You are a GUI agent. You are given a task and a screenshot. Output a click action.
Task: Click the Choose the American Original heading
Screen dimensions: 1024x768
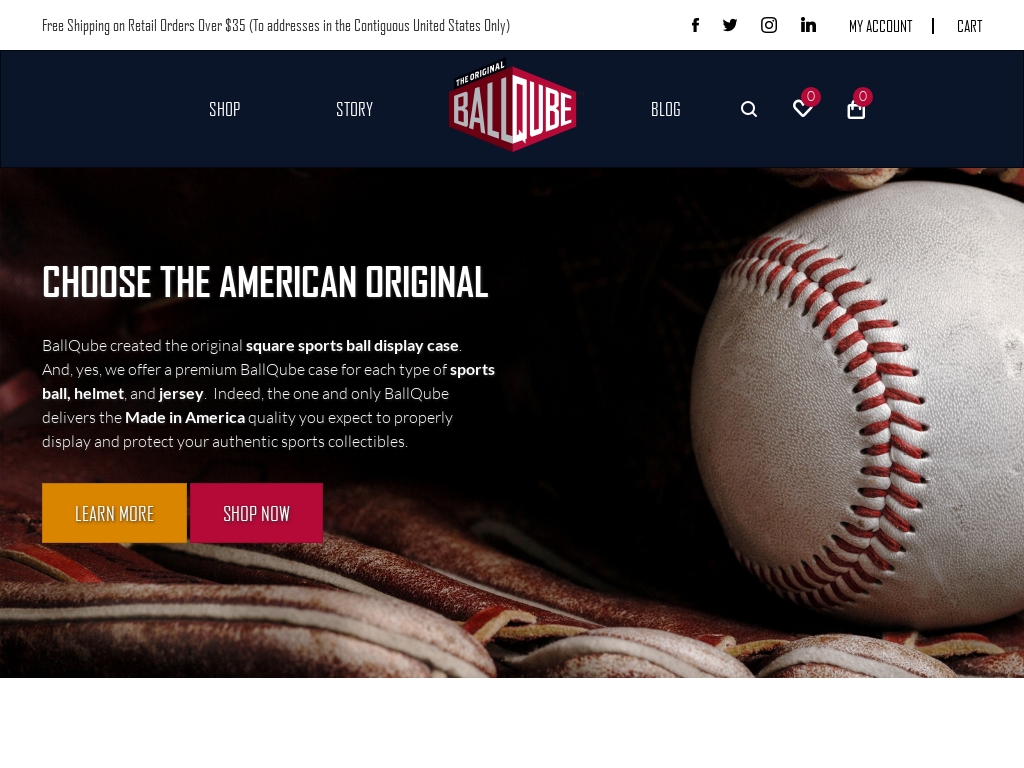click(x=265, y=282)
